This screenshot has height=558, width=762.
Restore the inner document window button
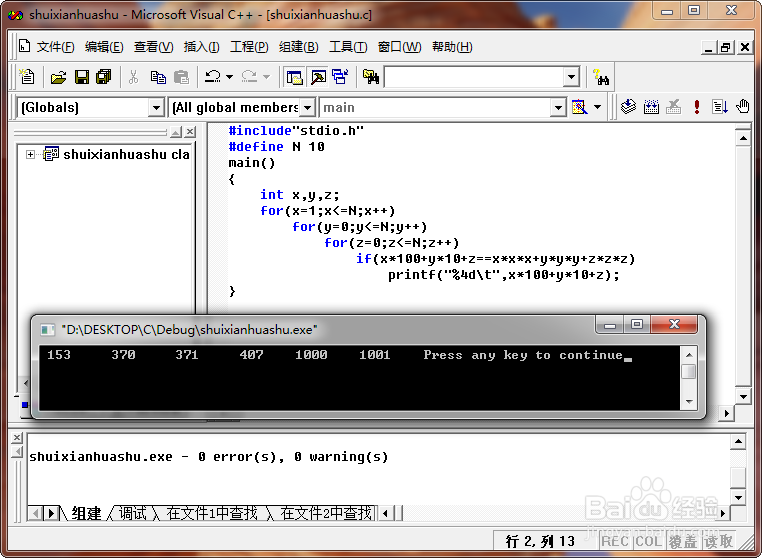[726, 47]
